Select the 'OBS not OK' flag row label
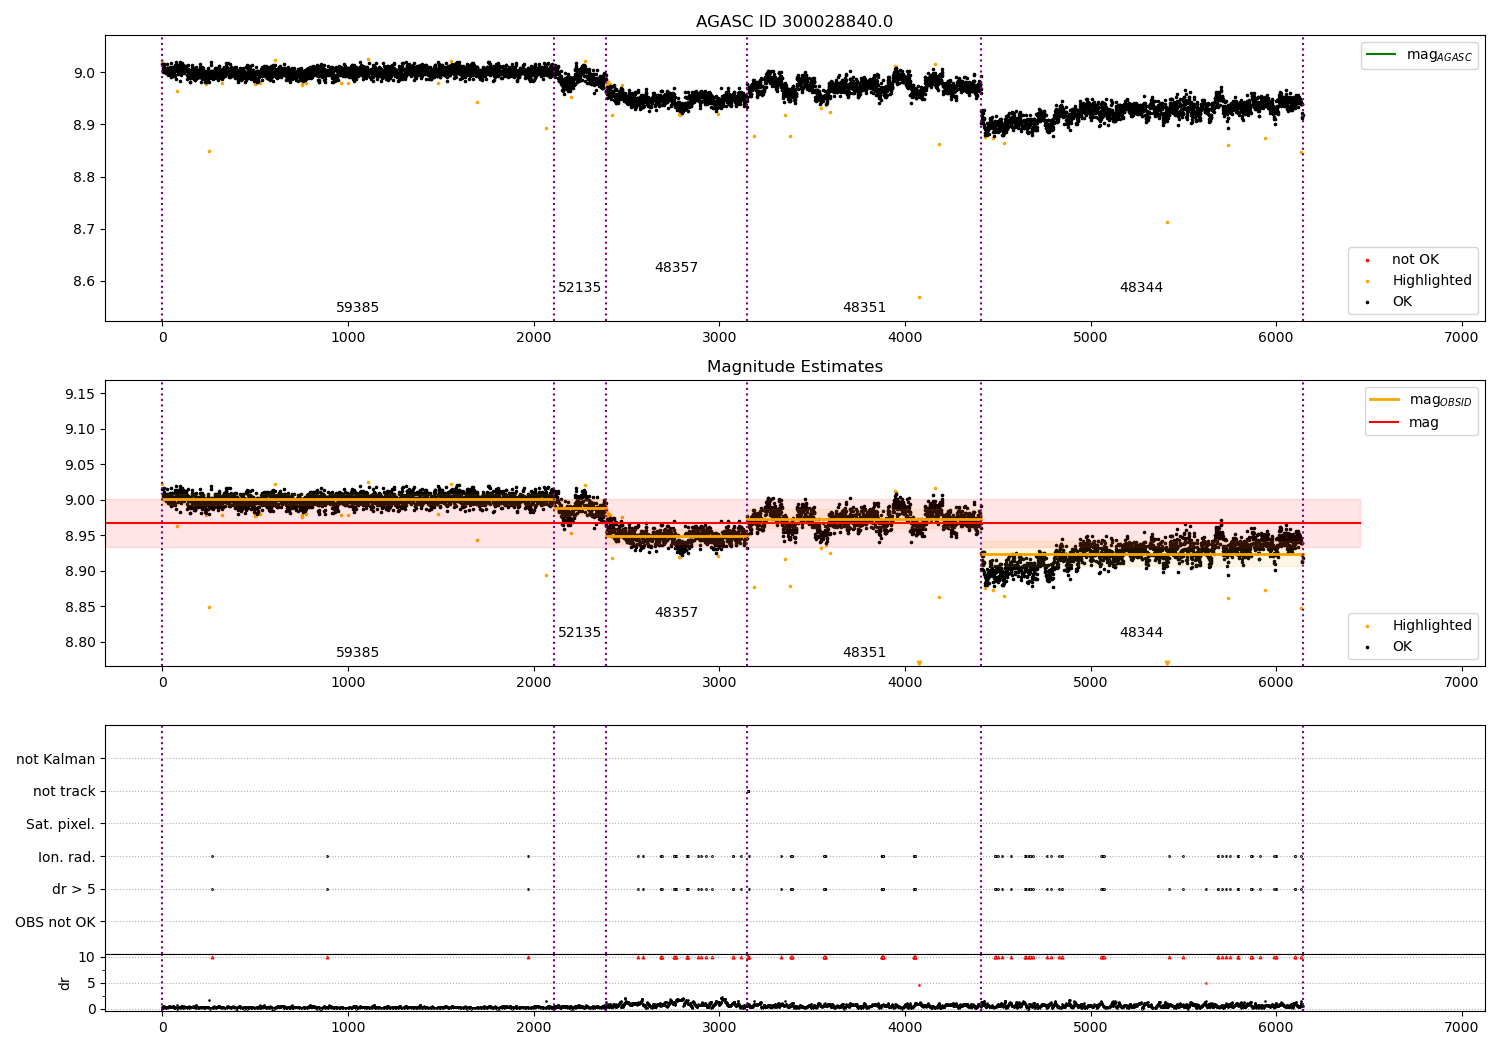 (56, 922)
